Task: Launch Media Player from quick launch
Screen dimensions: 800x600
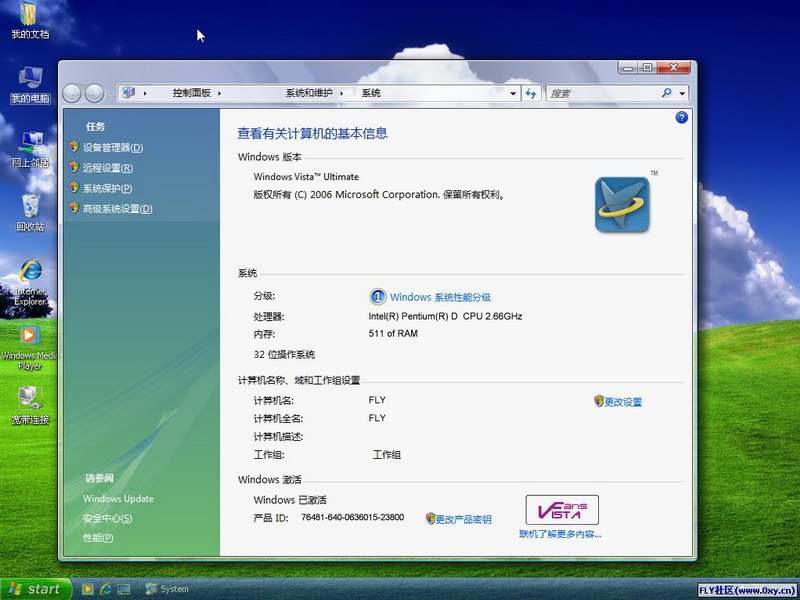Action: (x=87, y=589)
